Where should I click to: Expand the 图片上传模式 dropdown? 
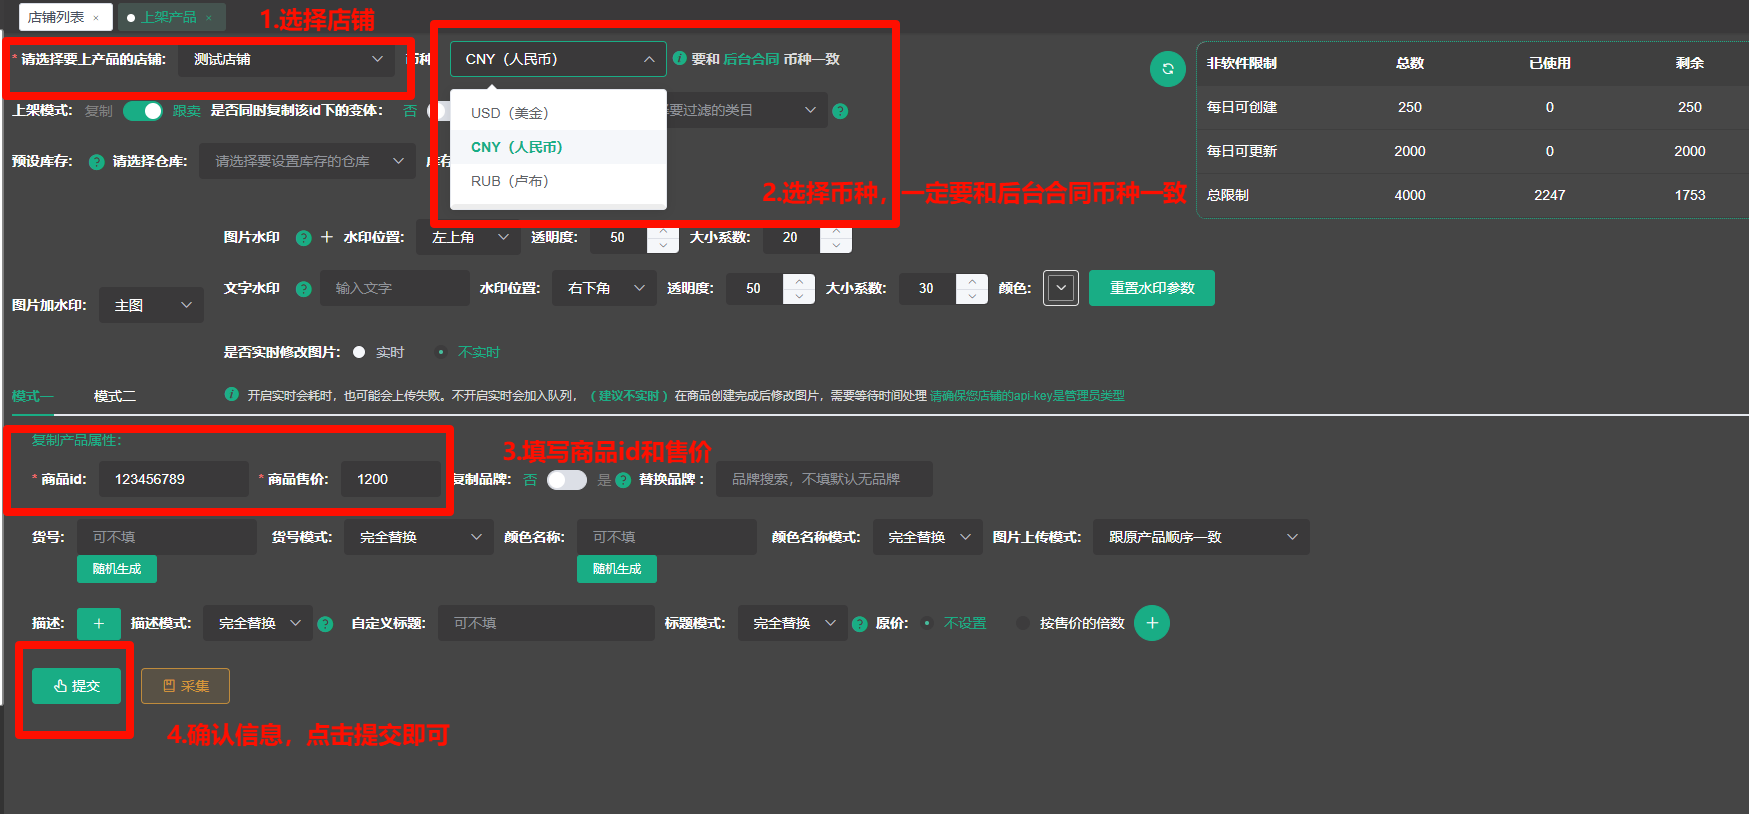pyautogui.click(x=1200, y=537)
